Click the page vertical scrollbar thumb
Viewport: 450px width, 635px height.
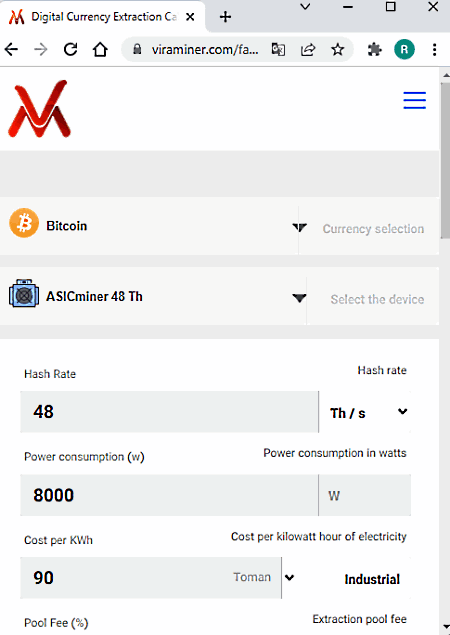446,162
